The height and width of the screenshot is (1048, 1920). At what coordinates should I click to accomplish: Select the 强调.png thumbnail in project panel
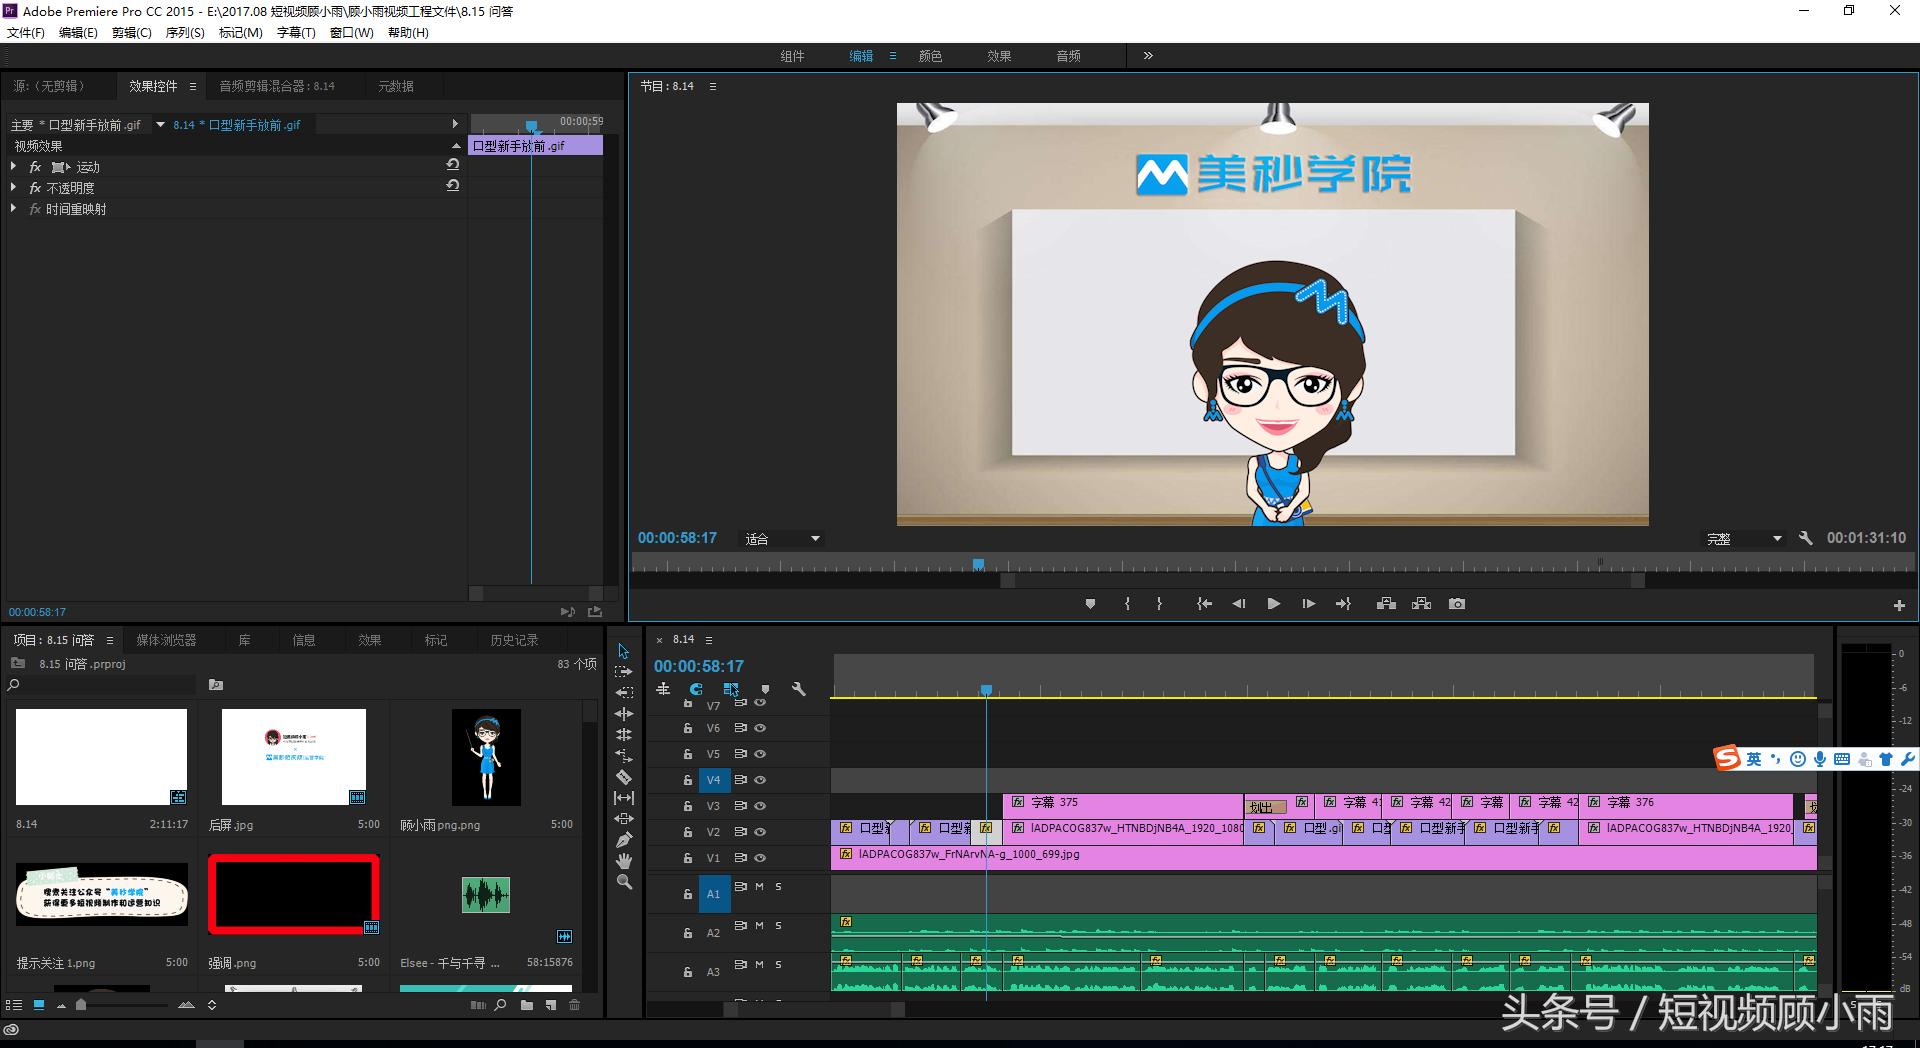293,894
